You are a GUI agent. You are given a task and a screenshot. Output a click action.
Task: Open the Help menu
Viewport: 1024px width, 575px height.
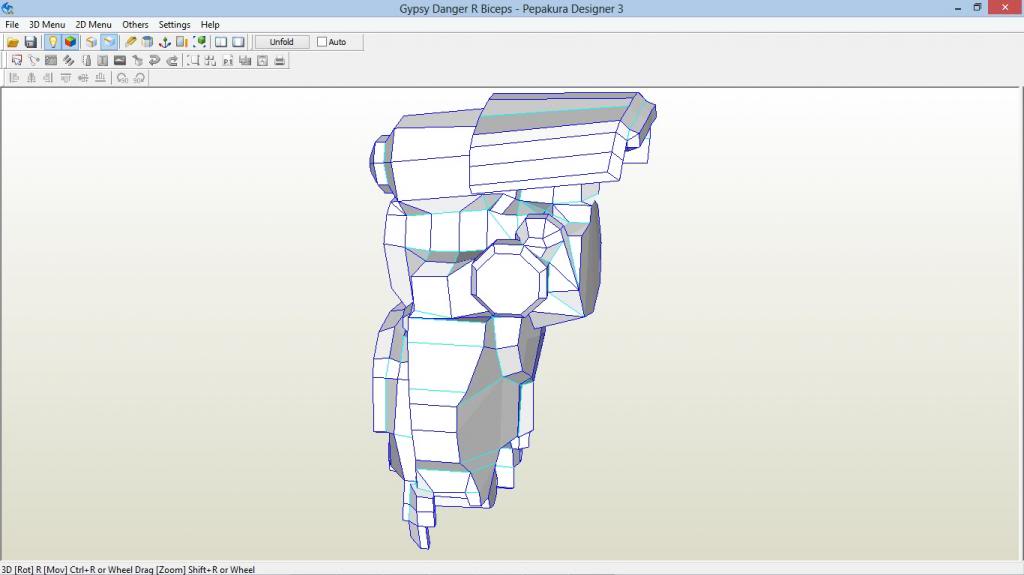pos(210,24)
